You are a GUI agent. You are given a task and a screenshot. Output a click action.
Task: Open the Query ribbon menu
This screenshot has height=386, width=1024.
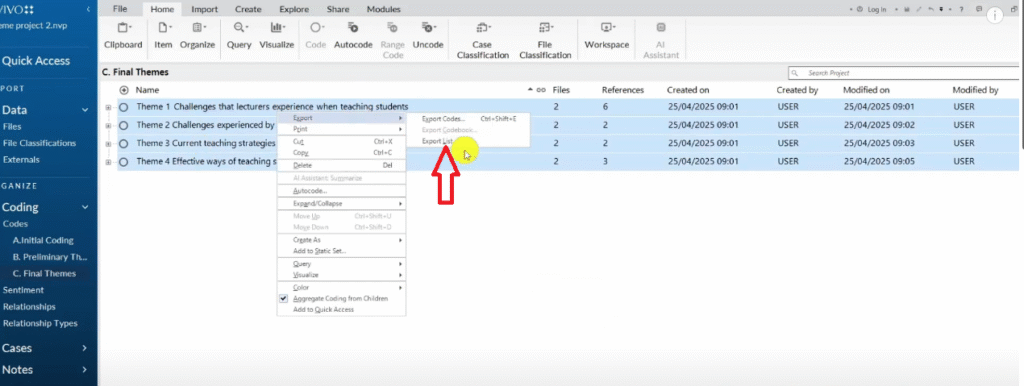239,36
